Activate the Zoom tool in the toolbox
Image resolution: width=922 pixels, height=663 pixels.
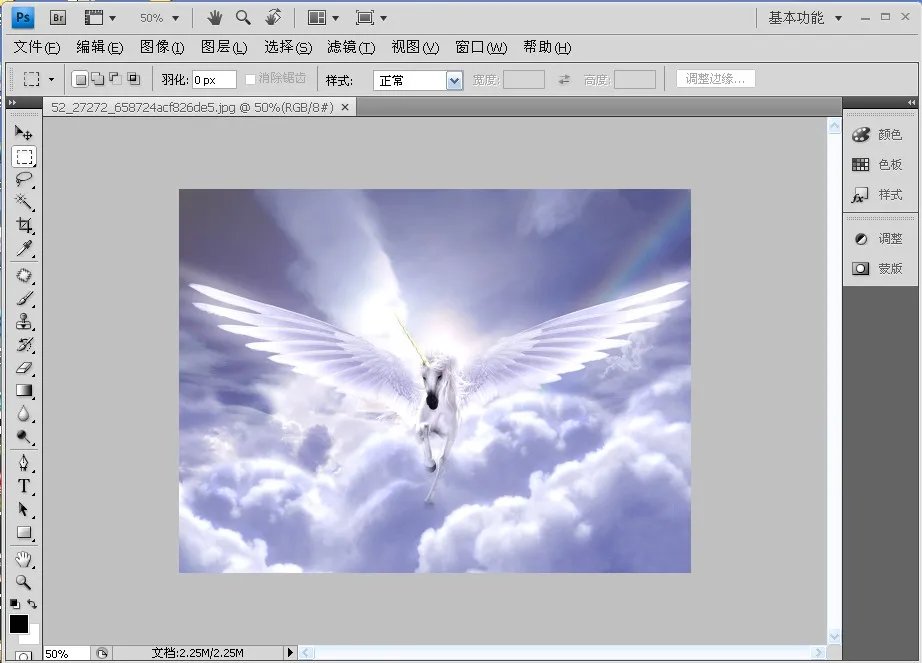[25, 583]
